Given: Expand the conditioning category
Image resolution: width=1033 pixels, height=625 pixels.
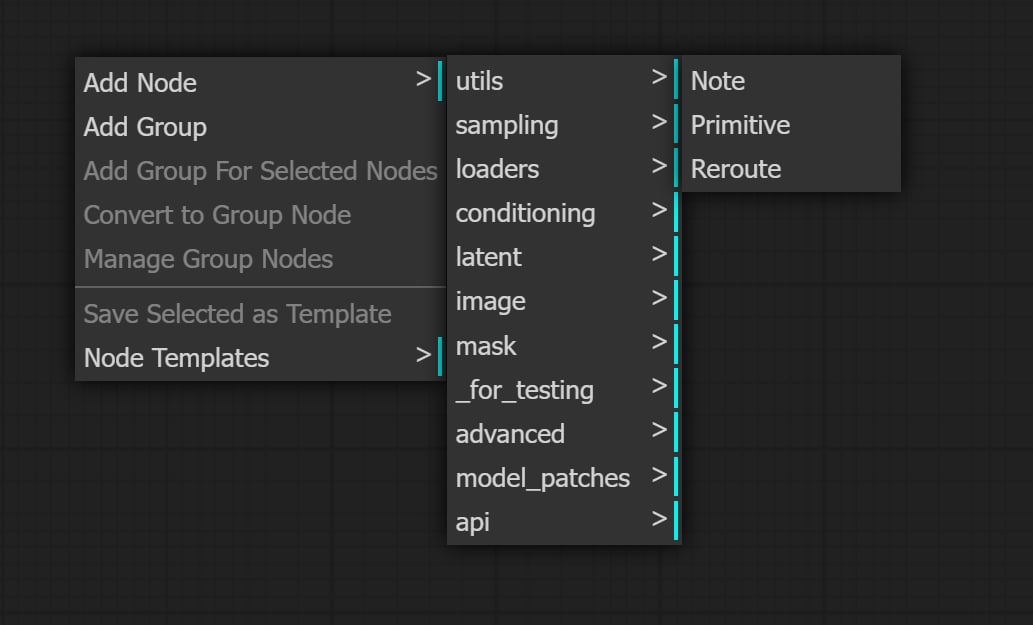Looking at the screenshot, I should click(564, 213).
